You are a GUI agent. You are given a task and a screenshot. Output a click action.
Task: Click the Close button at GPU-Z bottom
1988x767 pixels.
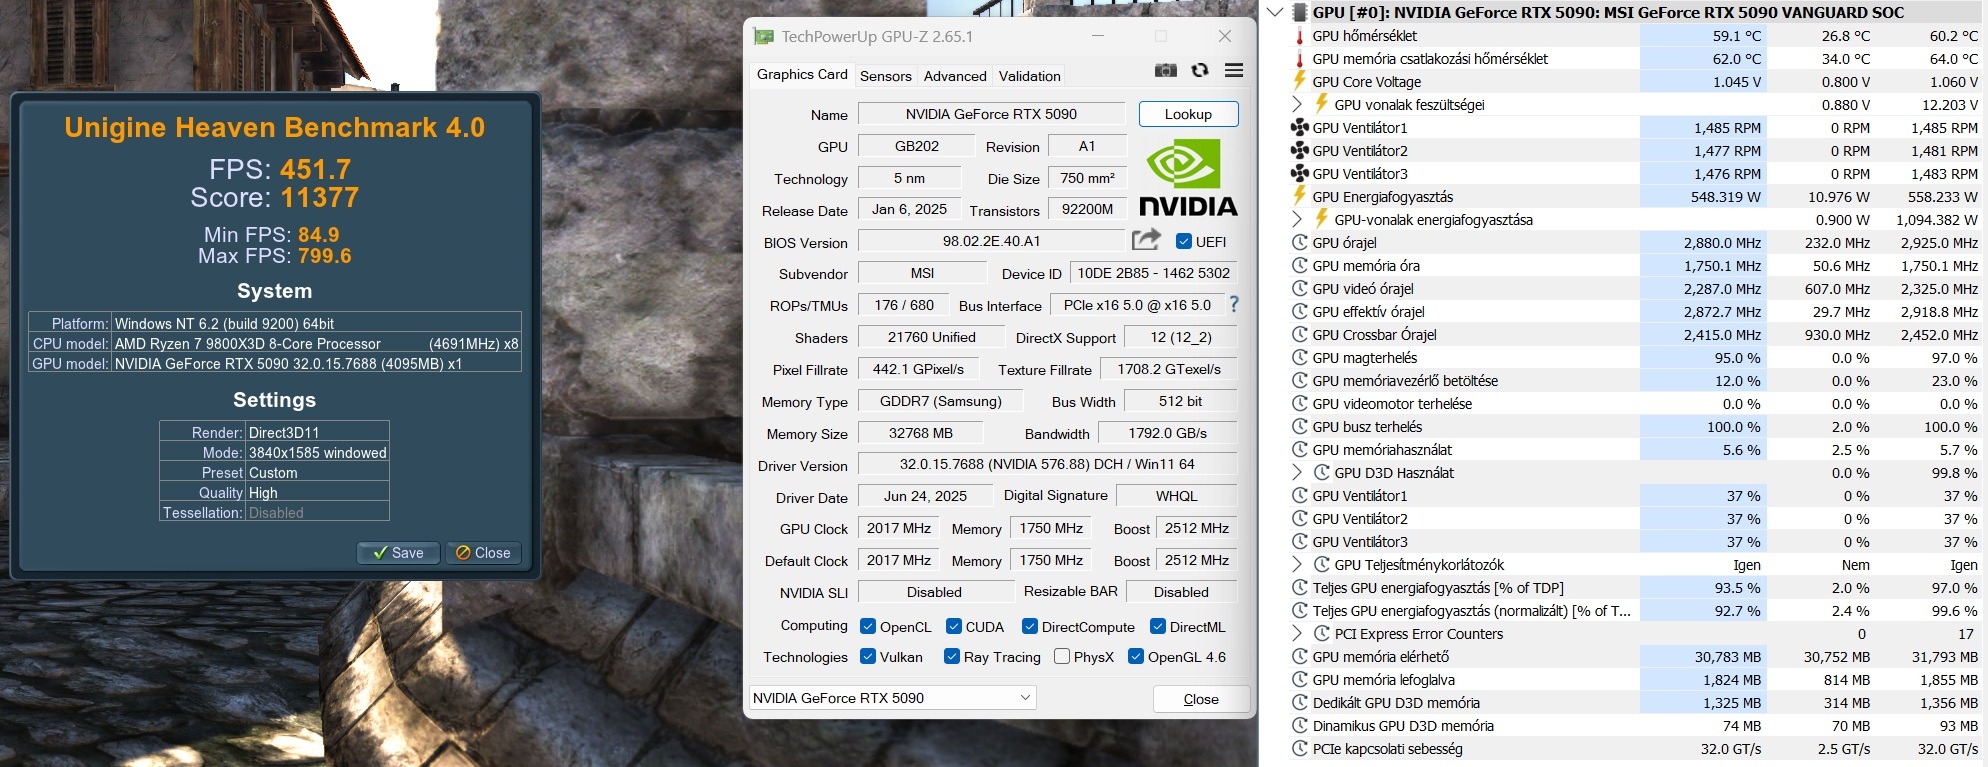pyautogui.click(x=1201, y=699)
